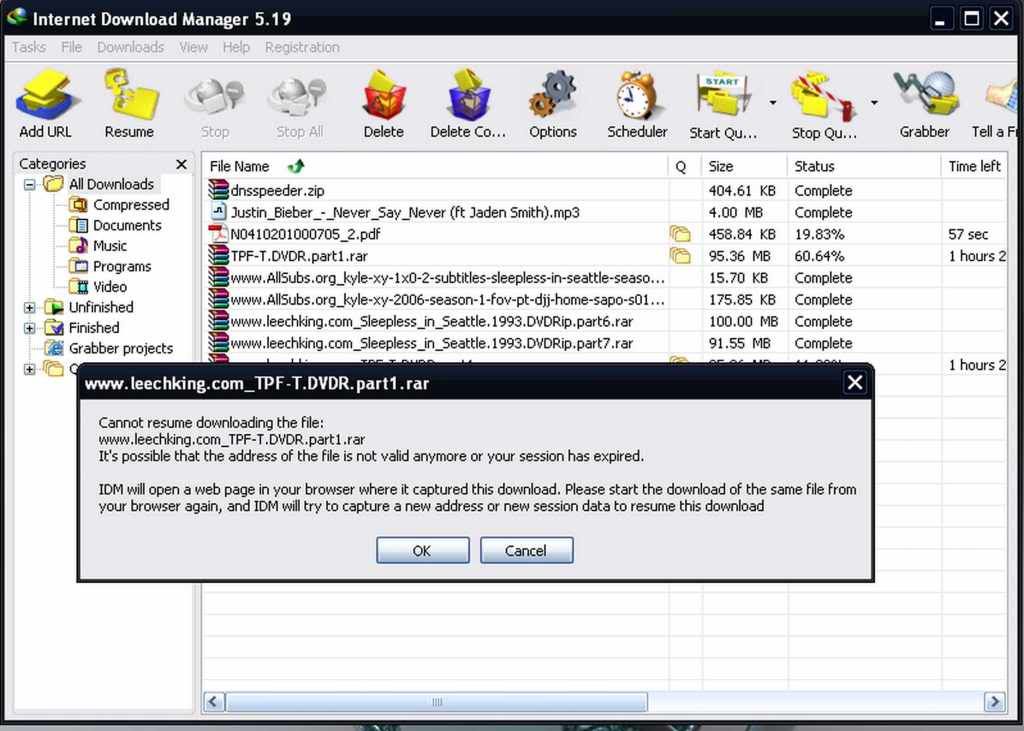Screen dimensions: 1024x731
Task: Expand the partly hidden tree node below Grabber projects
Action: [x=29, y=369]
